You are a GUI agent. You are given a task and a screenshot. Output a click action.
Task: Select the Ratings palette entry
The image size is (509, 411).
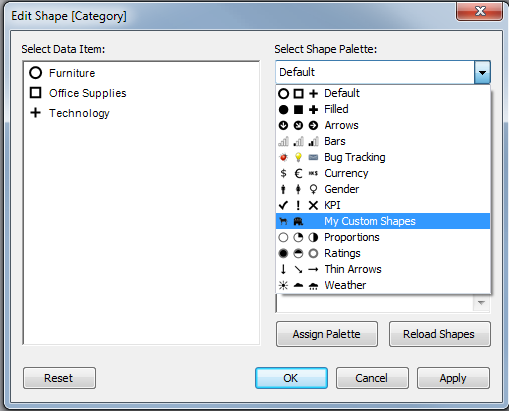point(383,253)
